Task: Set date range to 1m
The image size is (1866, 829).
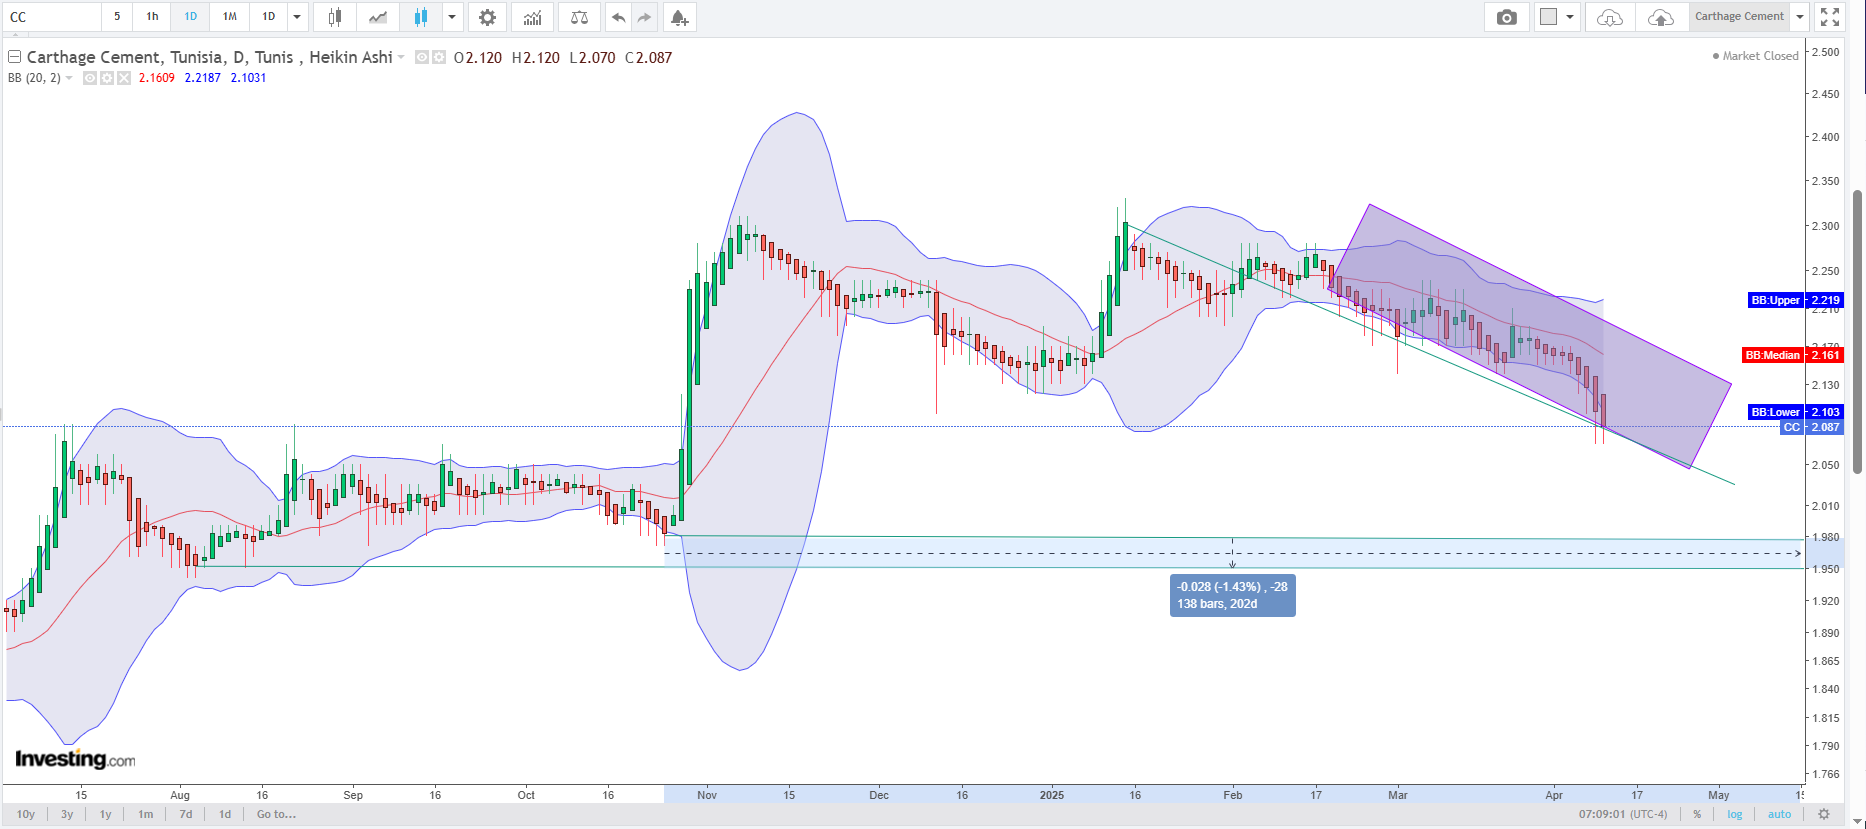Action: [x=145, y=814]
